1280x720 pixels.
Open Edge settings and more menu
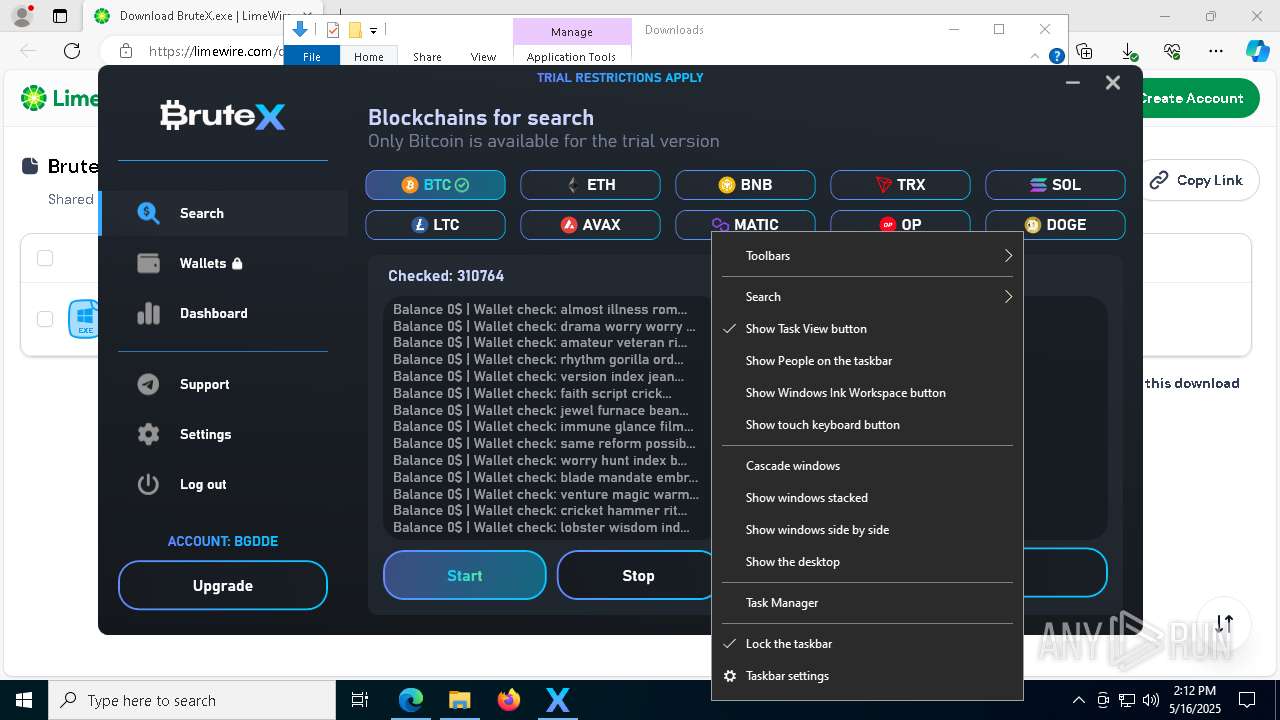click(x=1215, y=51)
